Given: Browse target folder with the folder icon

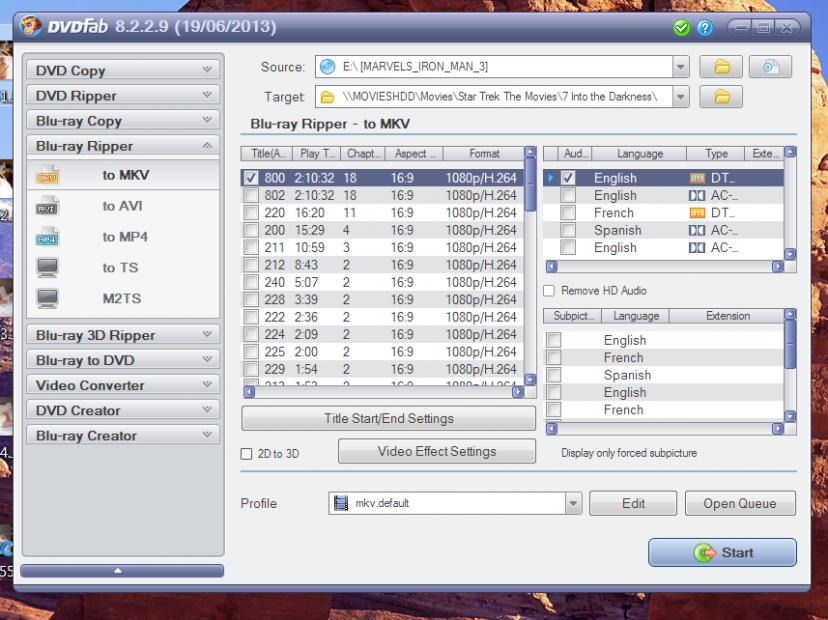Looking at the screenshot, I should [721, 97].
